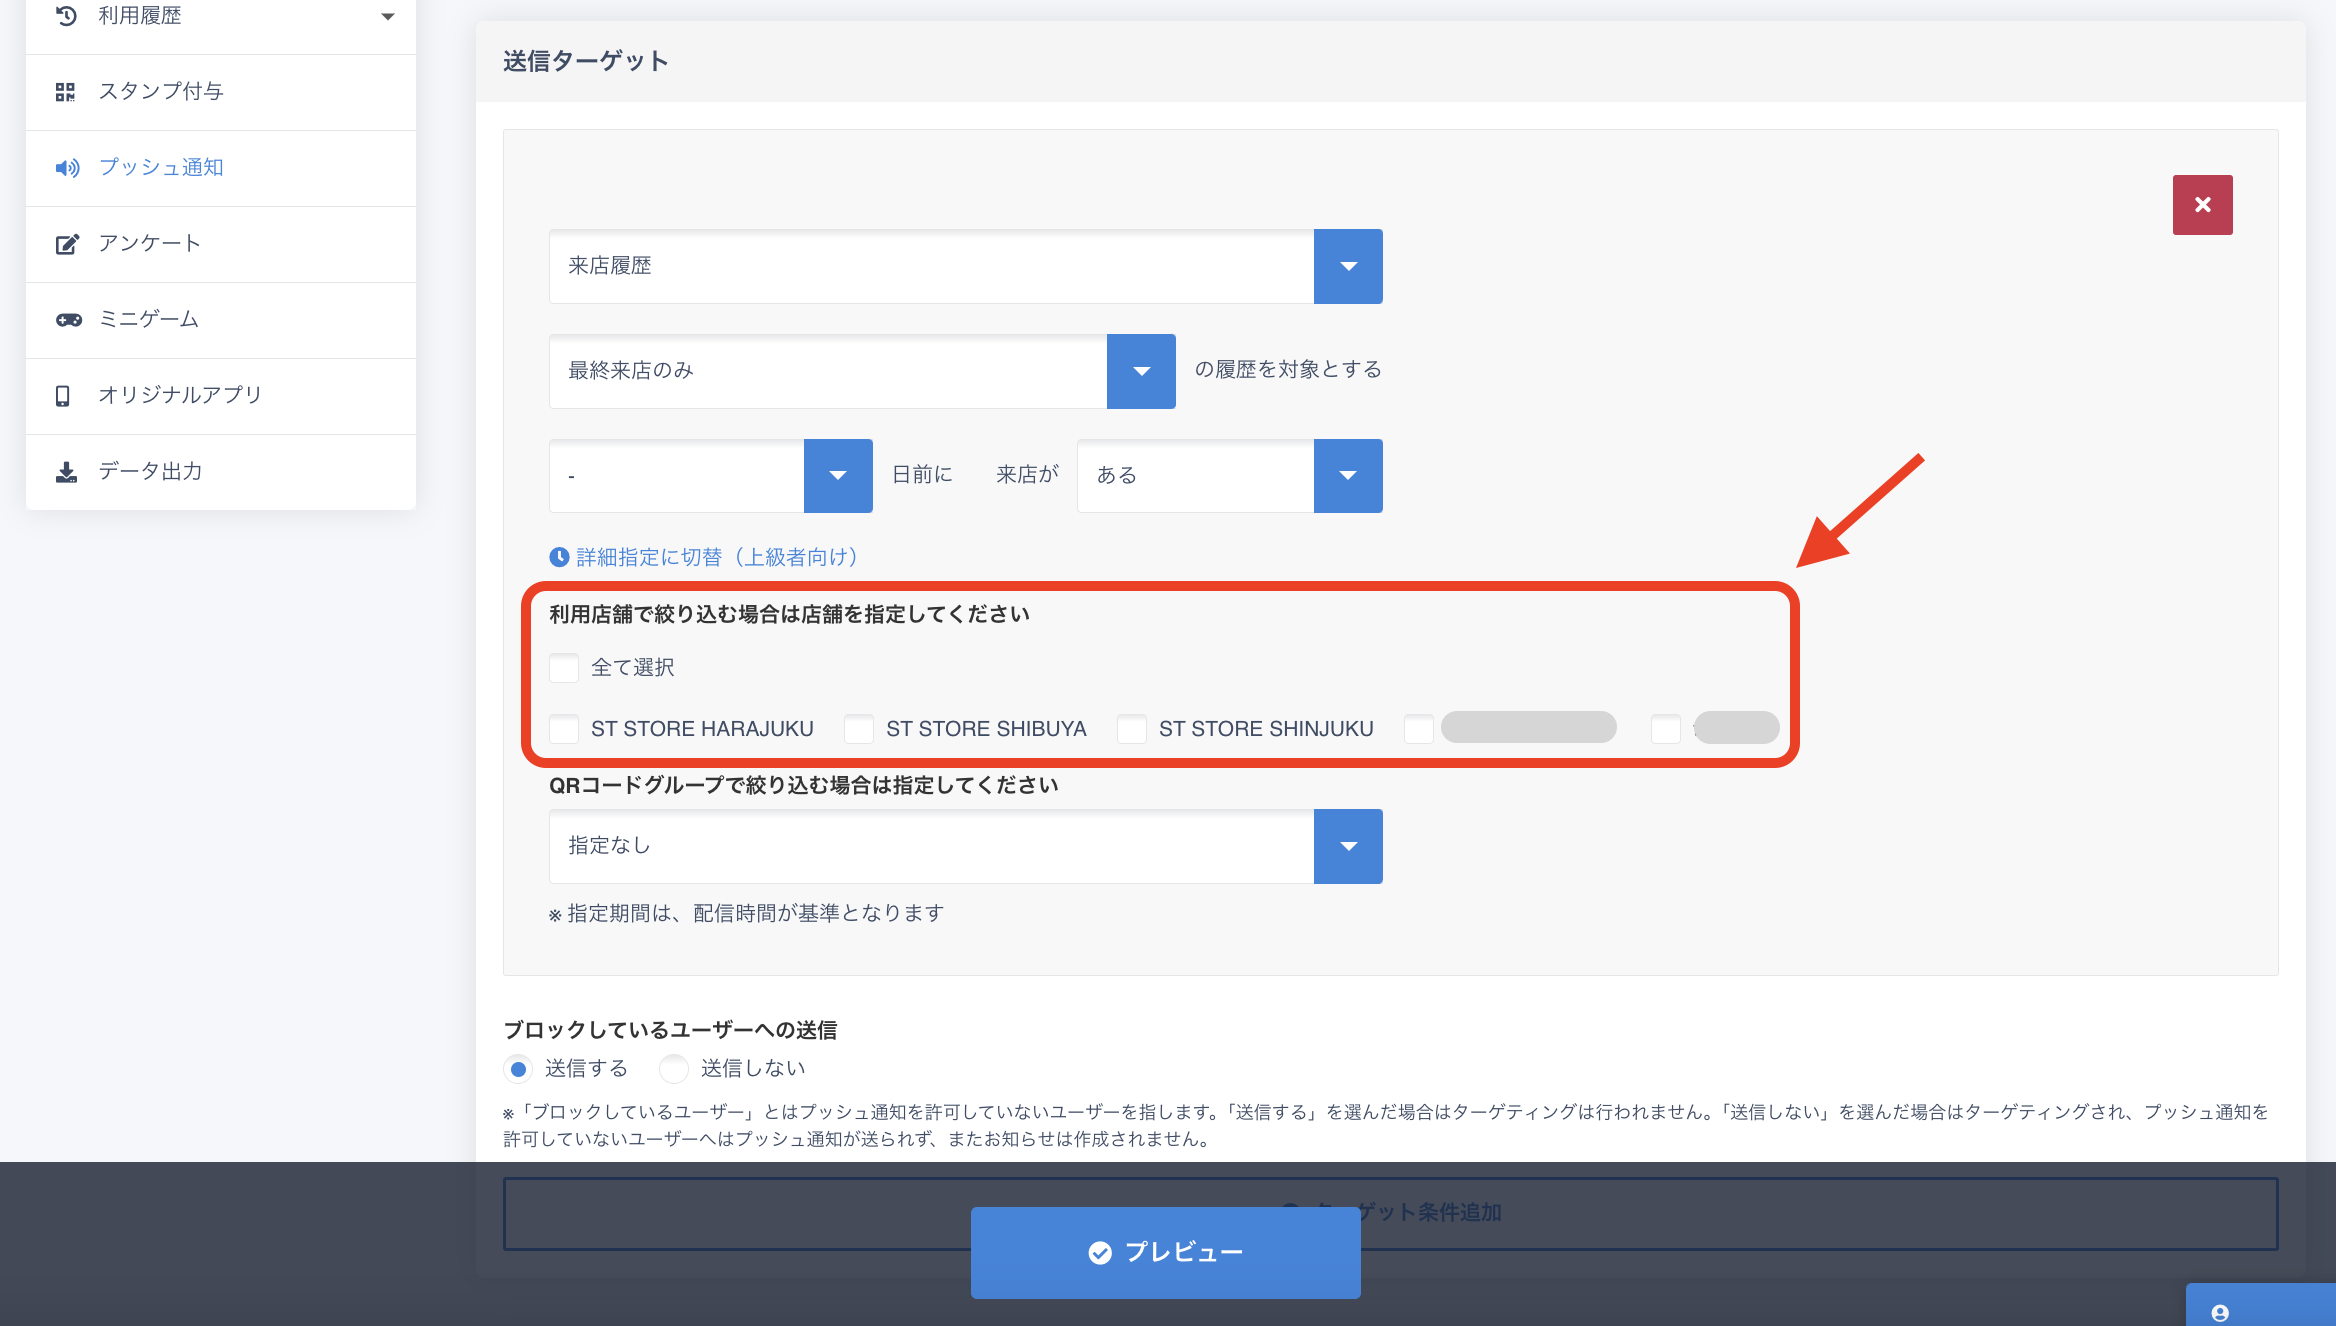Open the アンケート menu item
The width and height of the screenshot is (2336, 1326).
[x=150, y=244]
